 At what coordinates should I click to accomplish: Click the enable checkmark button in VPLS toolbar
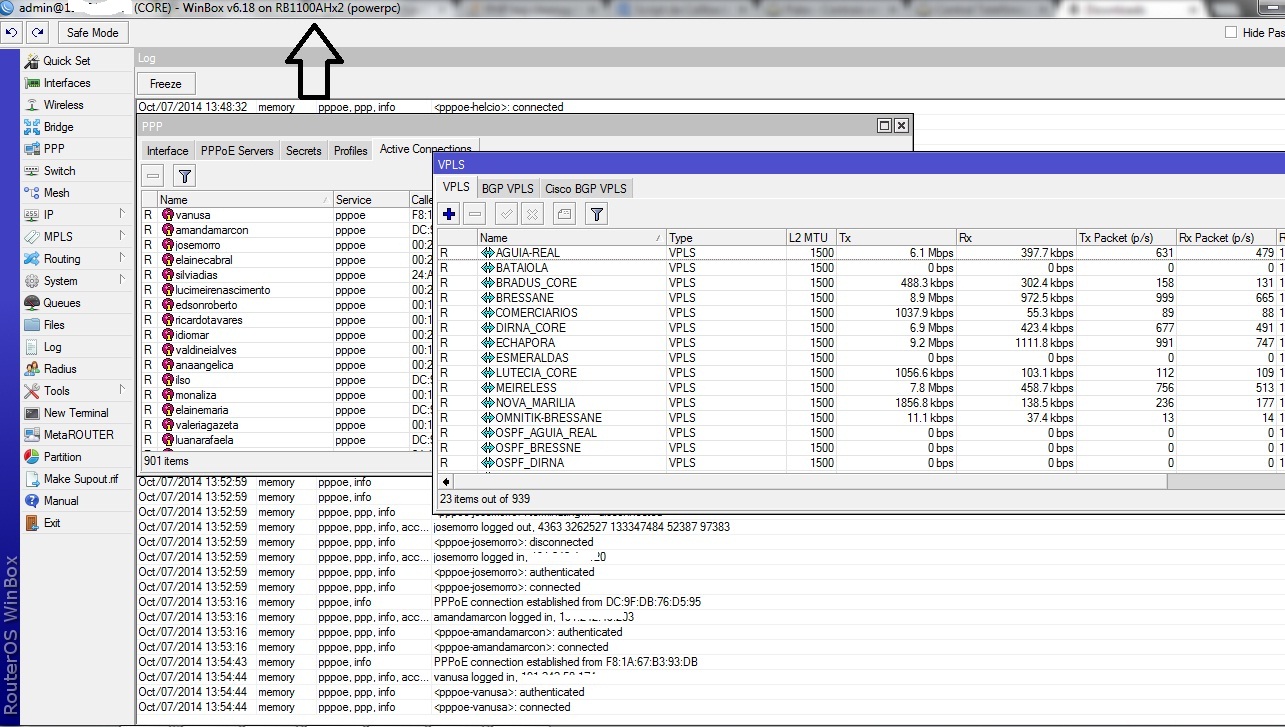coord(507,213)
